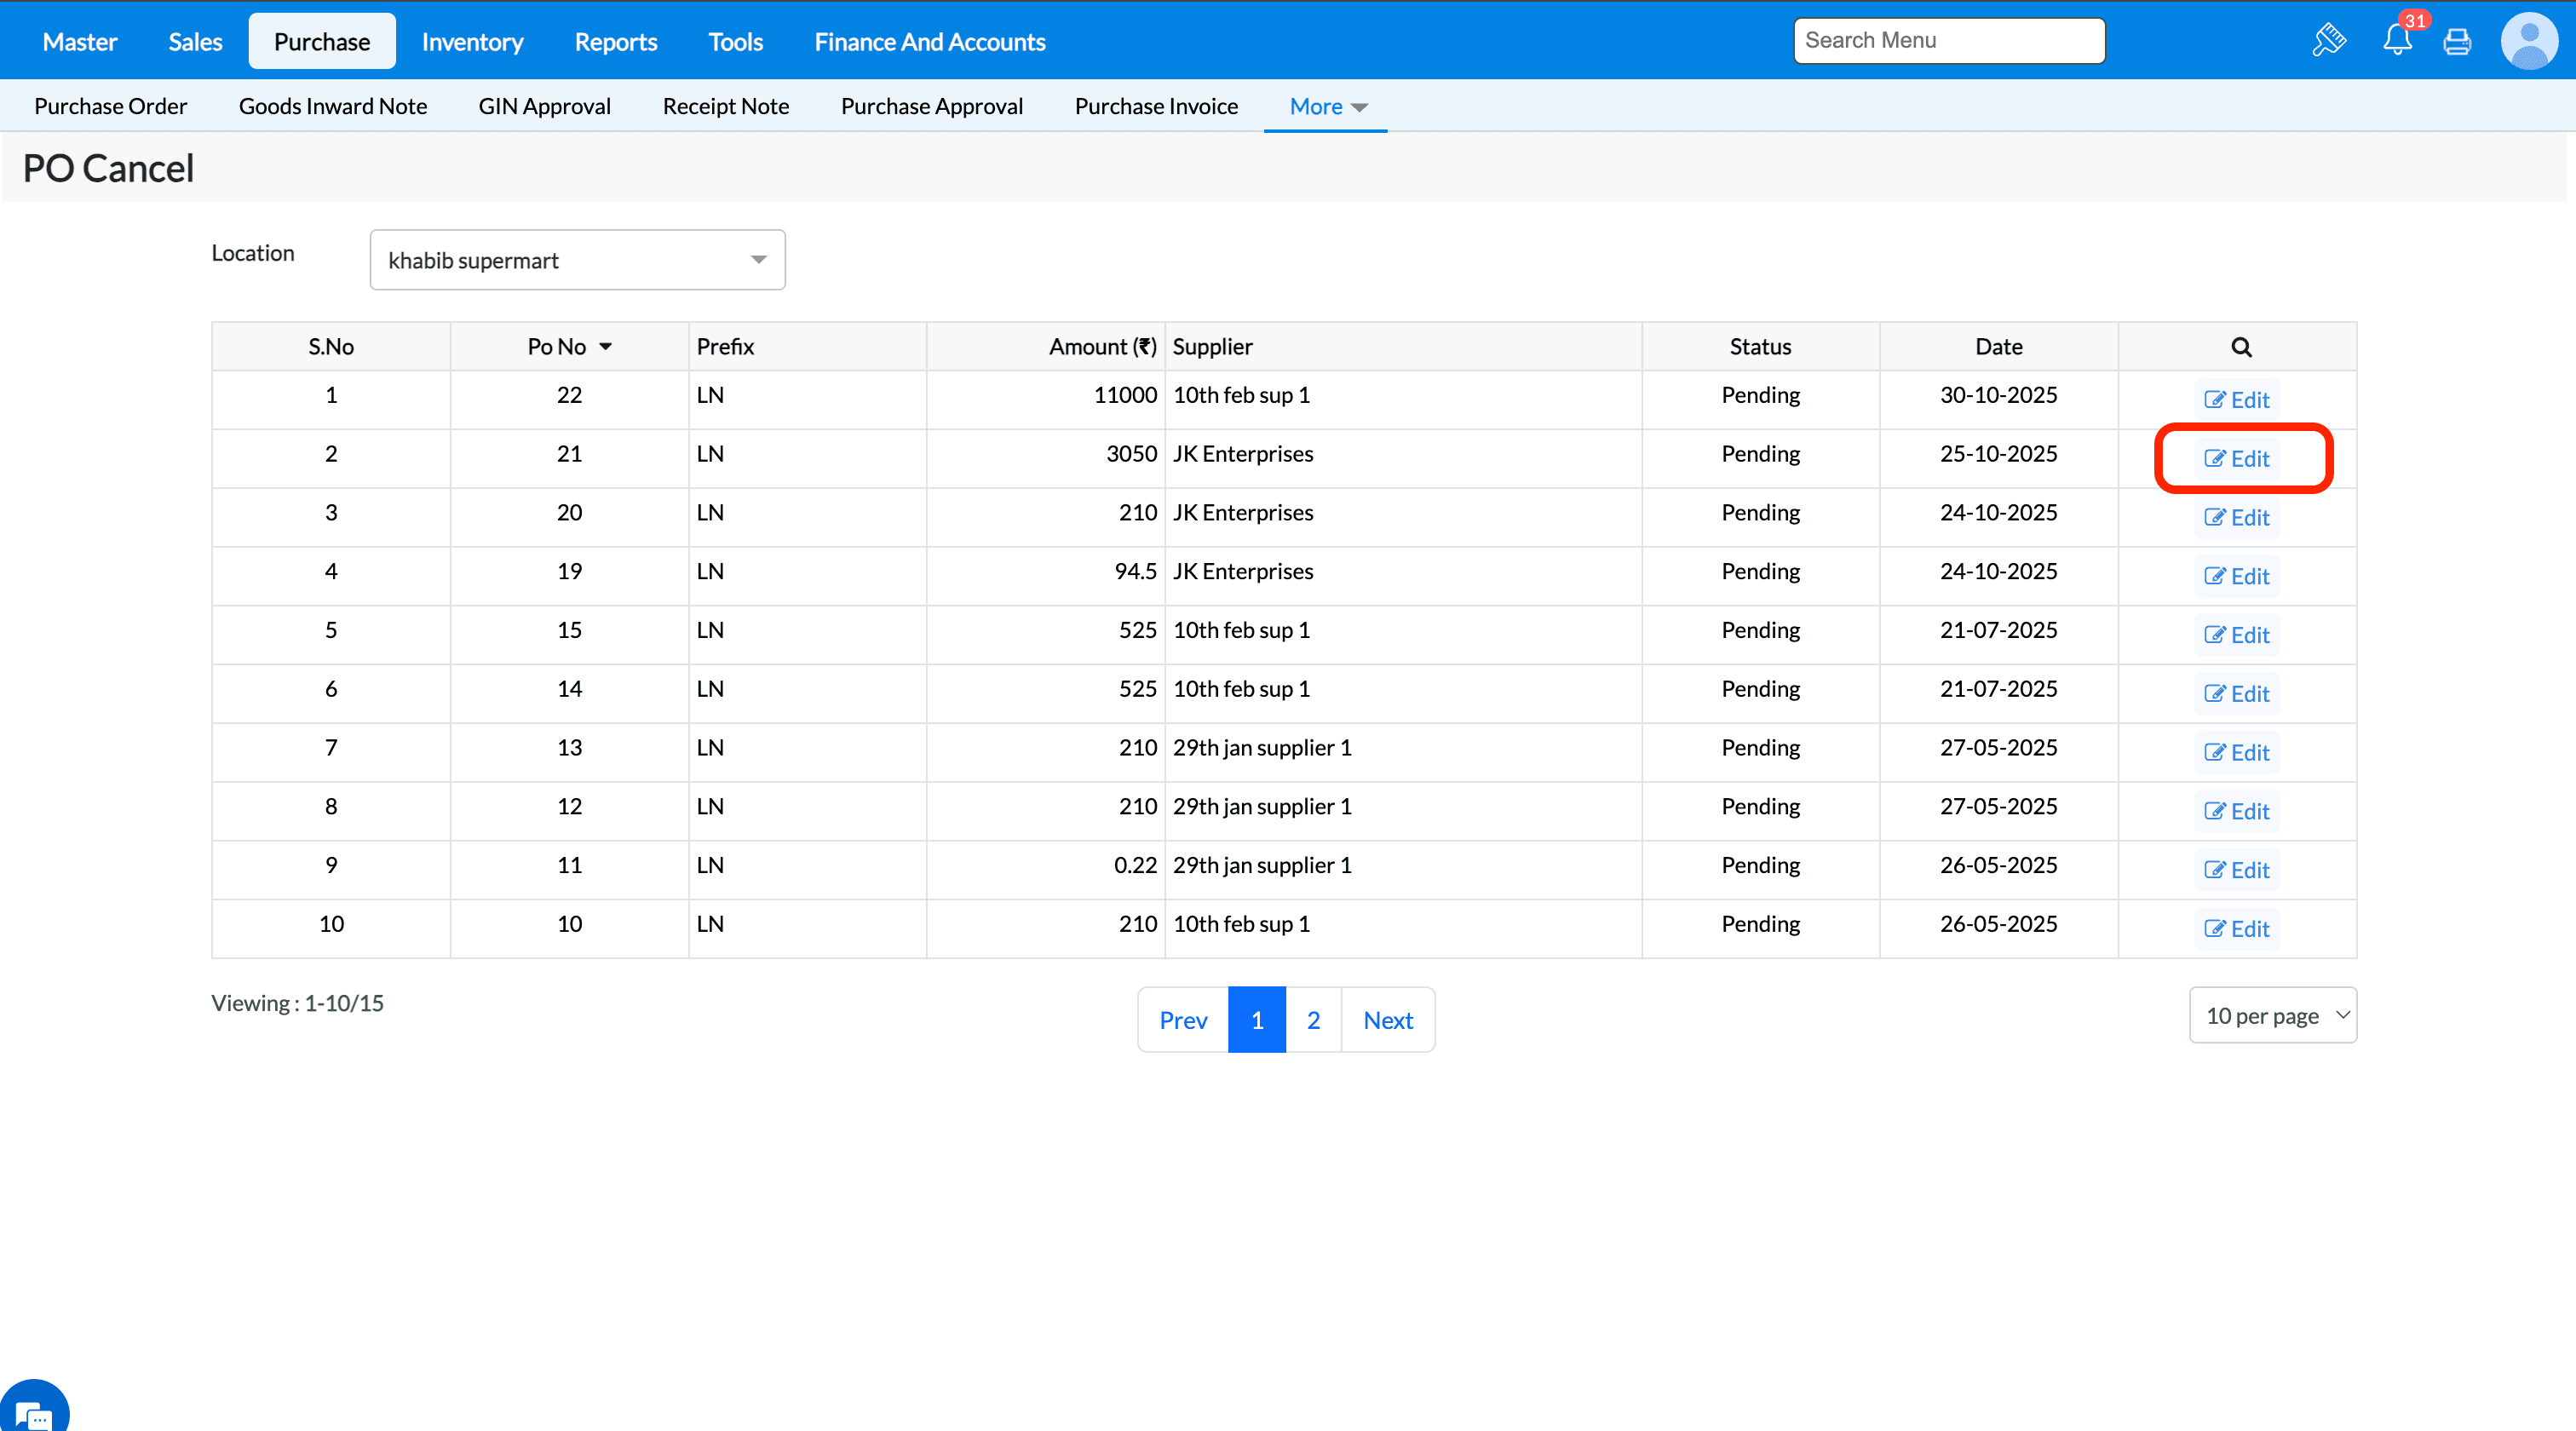Switch to Finance And Accounts menu
This screenshot has width=2576, height=1431.
[929, 42]
